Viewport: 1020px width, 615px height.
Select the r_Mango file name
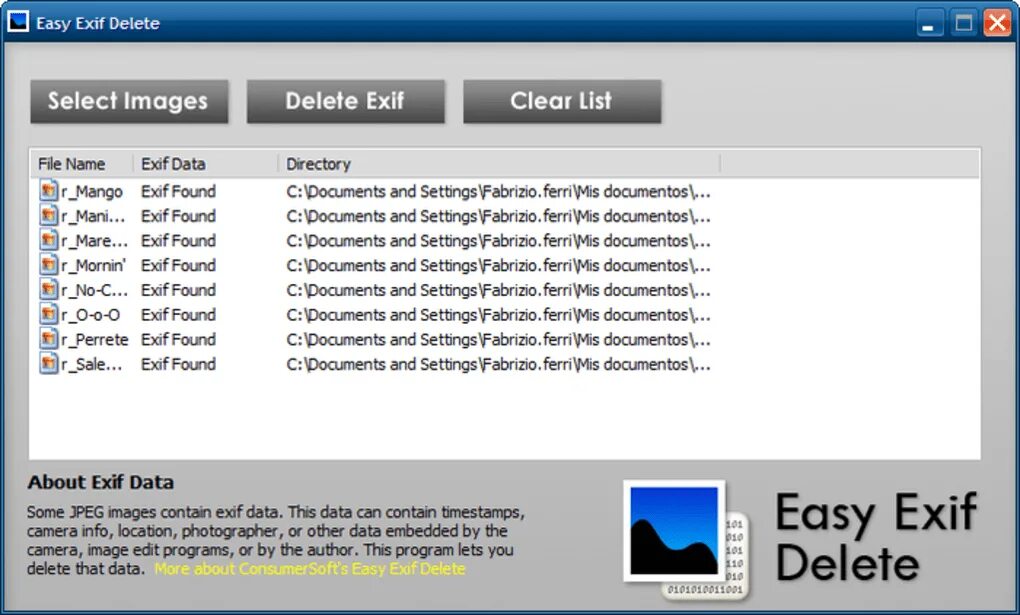click(92, 192)
